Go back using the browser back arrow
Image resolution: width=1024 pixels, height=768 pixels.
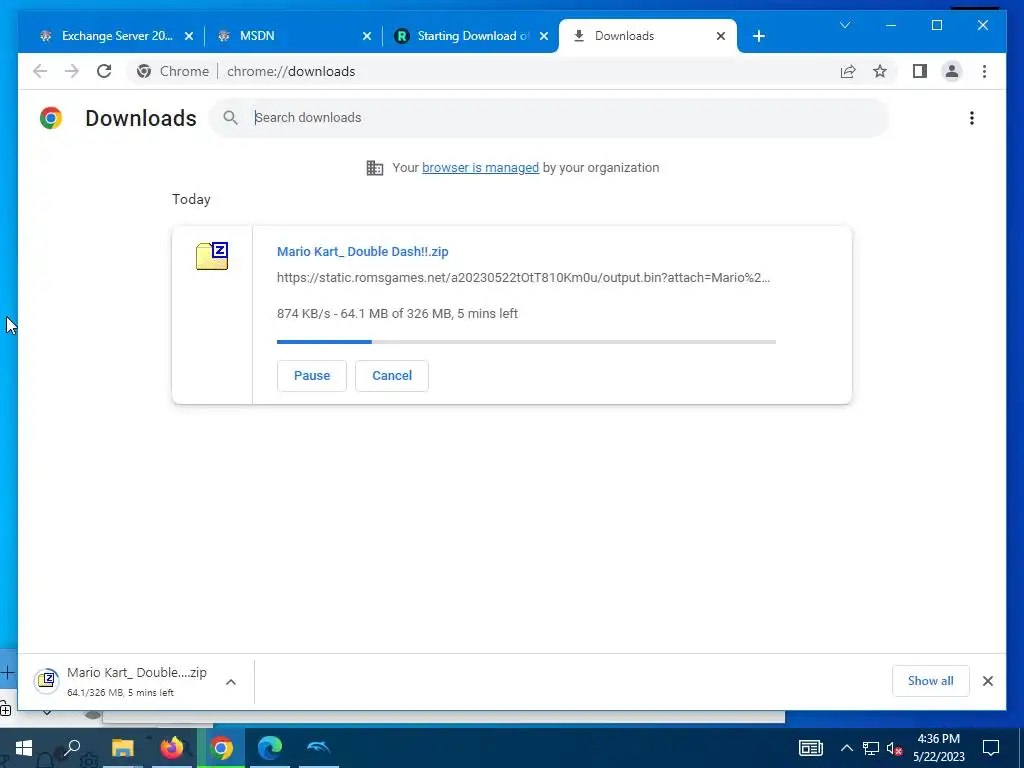(x=40, y=71)
